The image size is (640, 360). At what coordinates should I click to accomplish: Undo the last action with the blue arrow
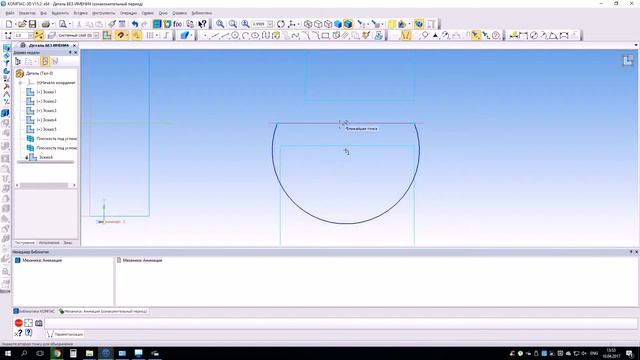point(135,24)
